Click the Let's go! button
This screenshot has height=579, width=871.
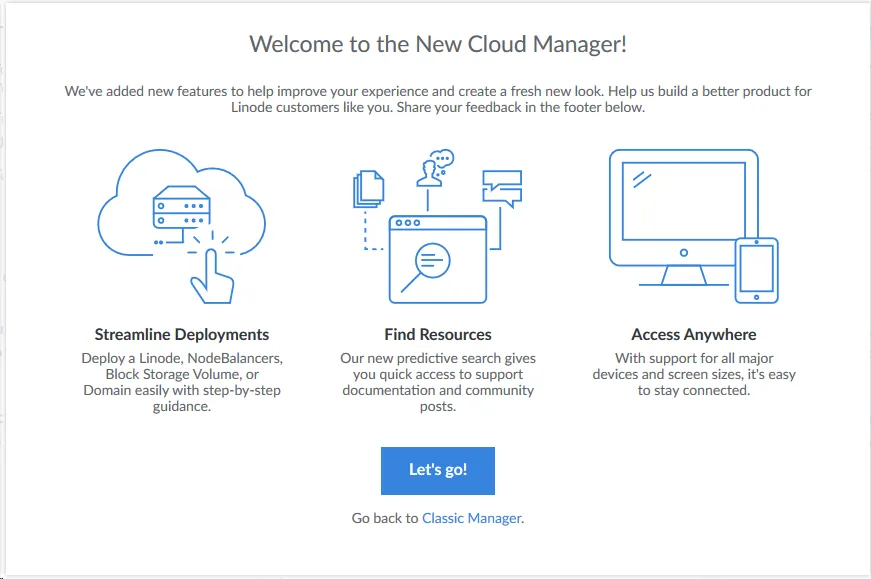click(438, 471)
